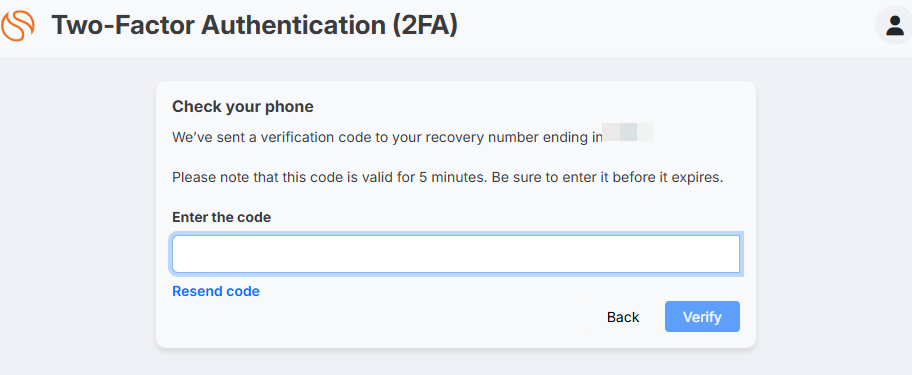Click the blurred recovery number digits
The image size is (912, 375).
[x=628, y=132]
